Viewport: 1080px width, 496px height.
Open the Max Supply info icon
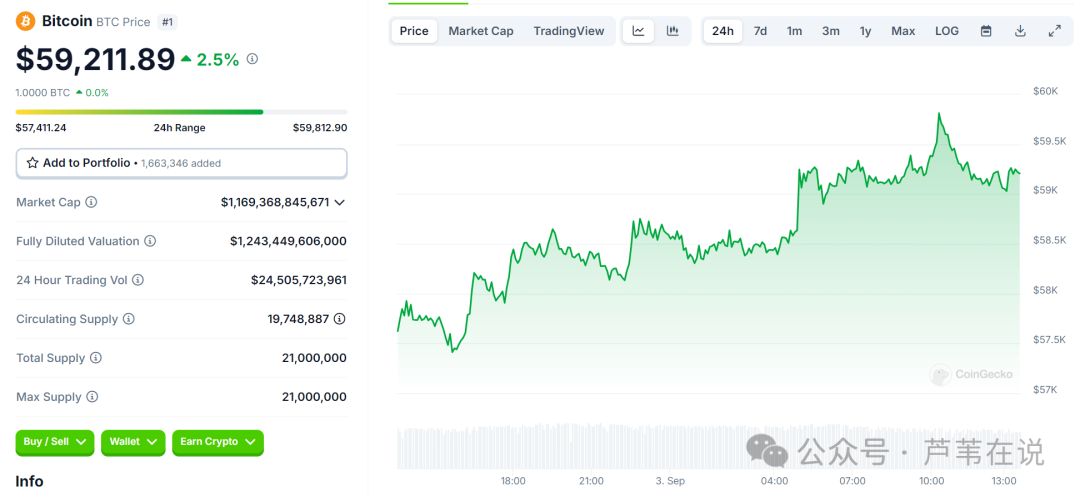pos(92,397)
